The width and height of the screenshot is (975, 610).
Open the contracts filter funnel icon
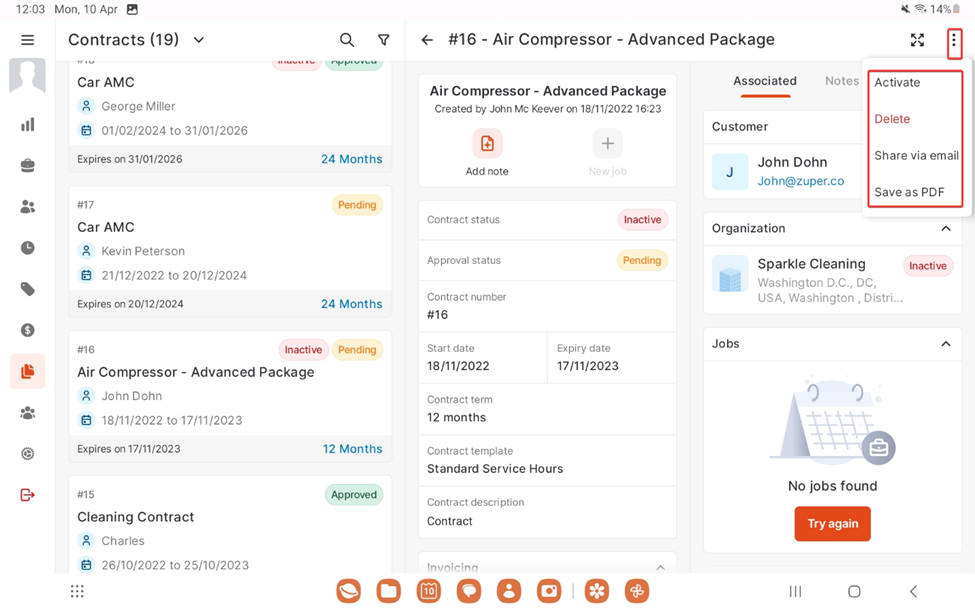pyautogui.click(x=383, y=40)
